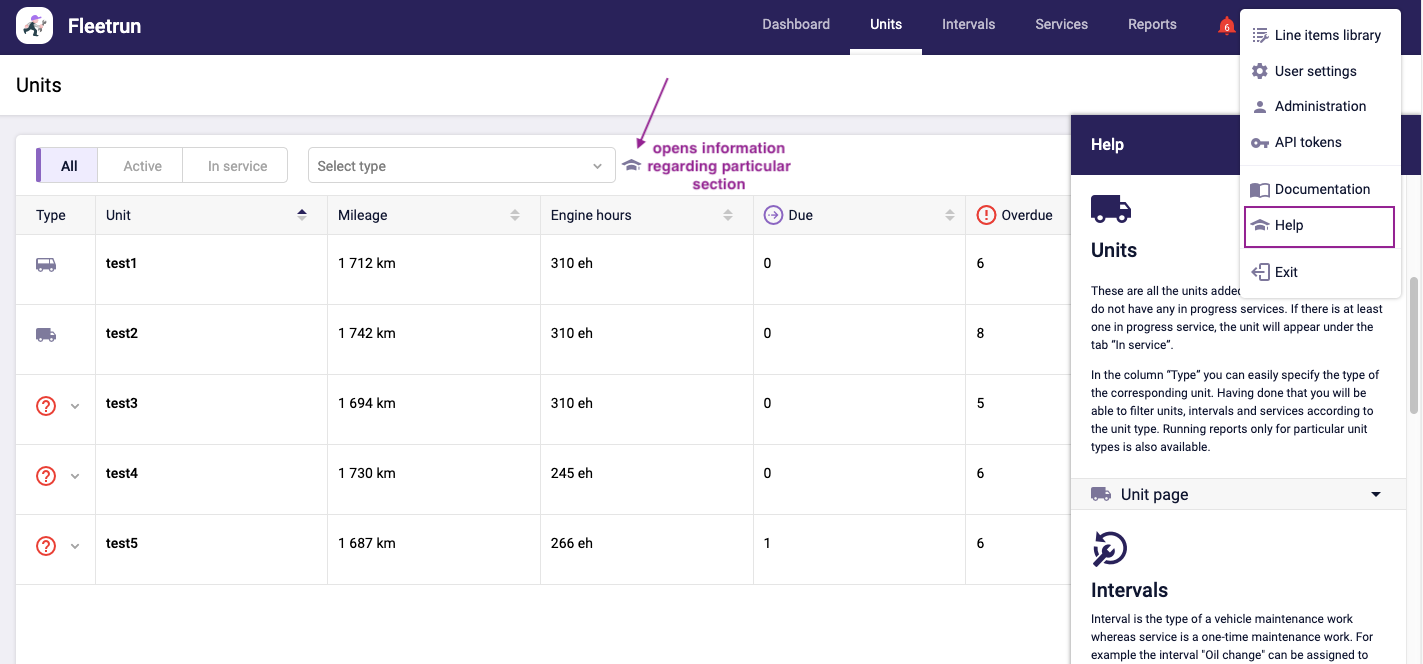Click the Help panel vertical scrollbar
Screen dimensions: 1423x664
pos(1414,345)
